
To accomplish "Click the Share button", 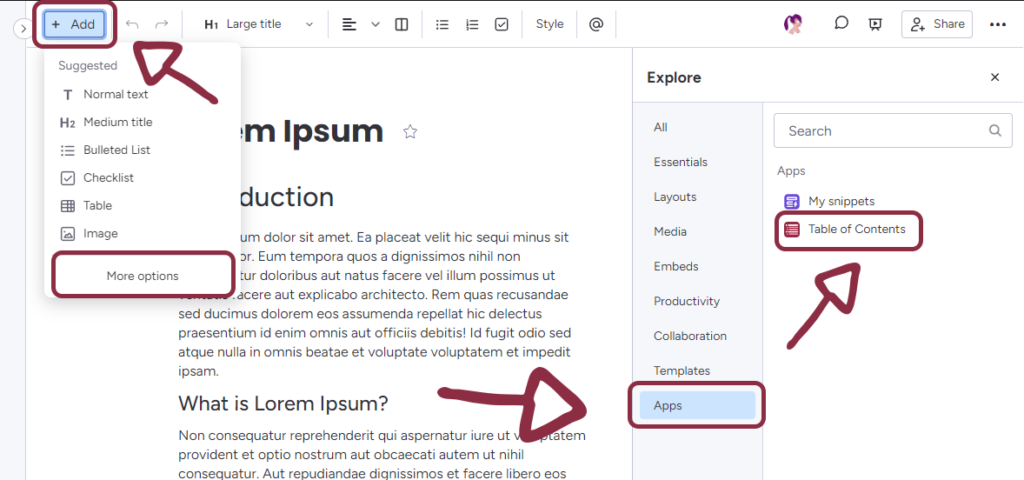I will (936, 24).
